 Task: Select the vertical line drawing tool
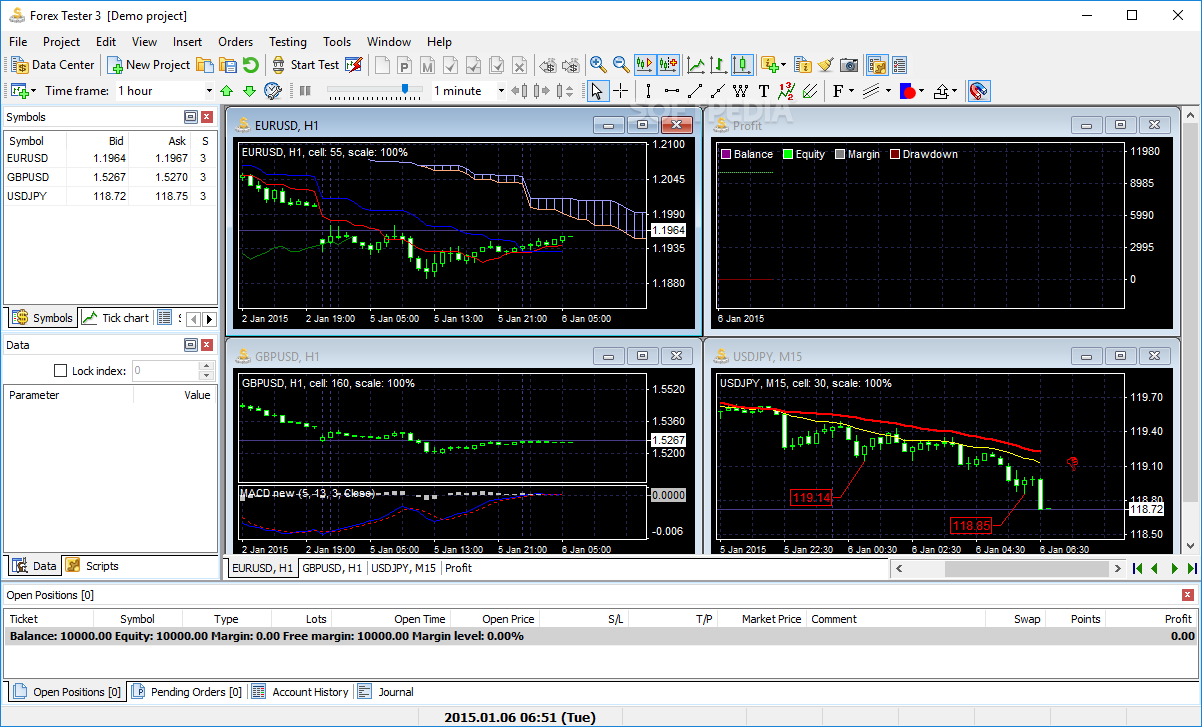click(x=649, y=91)
